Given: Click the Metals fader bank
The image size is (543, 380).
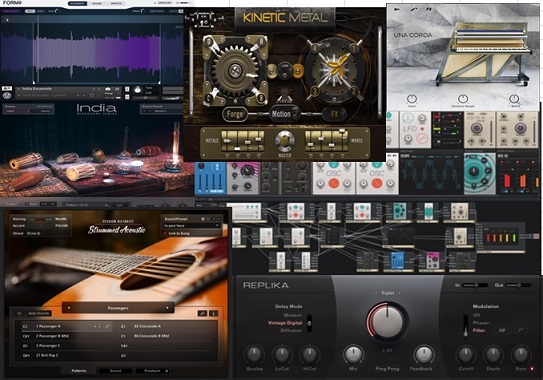Looking at the screenshot, I should click(243, 141).
